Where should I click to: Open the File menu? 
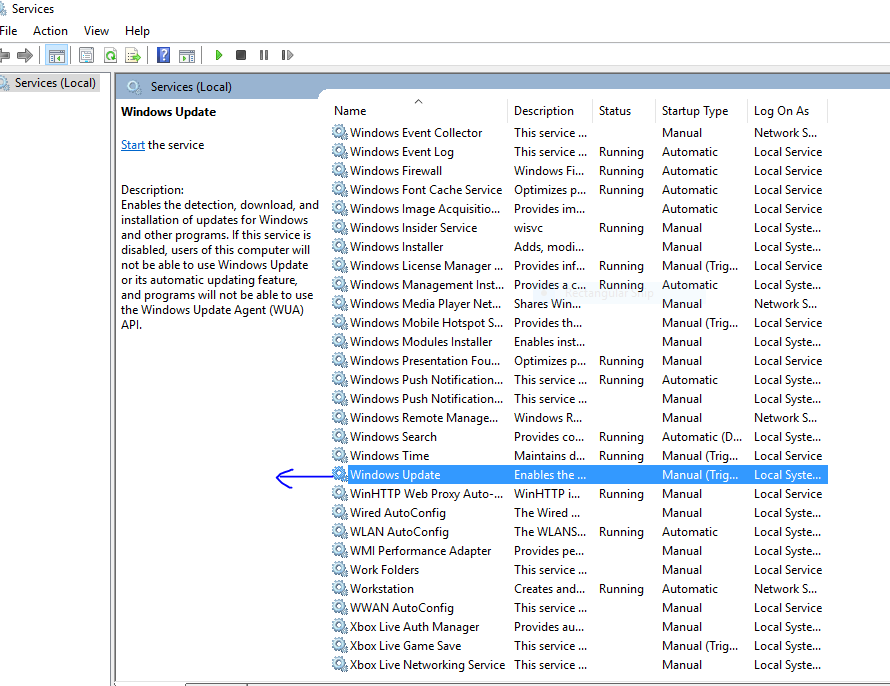point(9,30)
